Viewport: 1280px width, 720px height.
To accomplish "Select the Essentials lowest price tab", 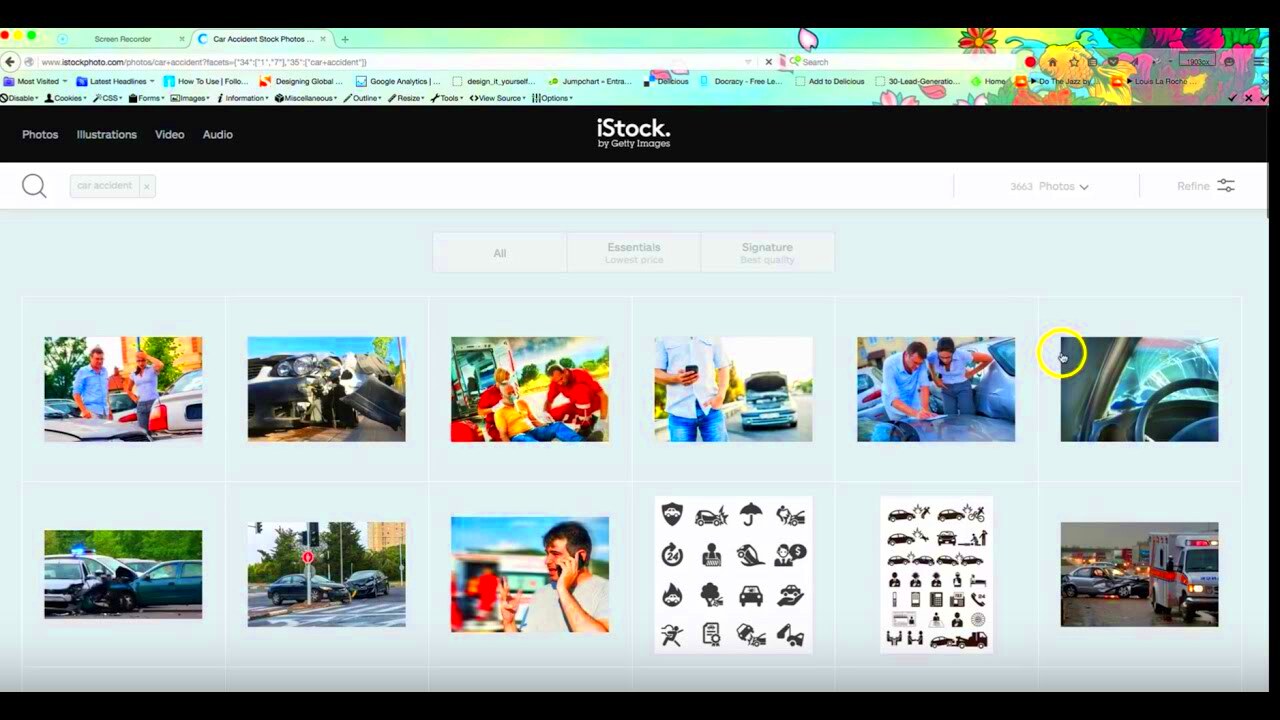I will pyautogui.click(x=634, y=253).
